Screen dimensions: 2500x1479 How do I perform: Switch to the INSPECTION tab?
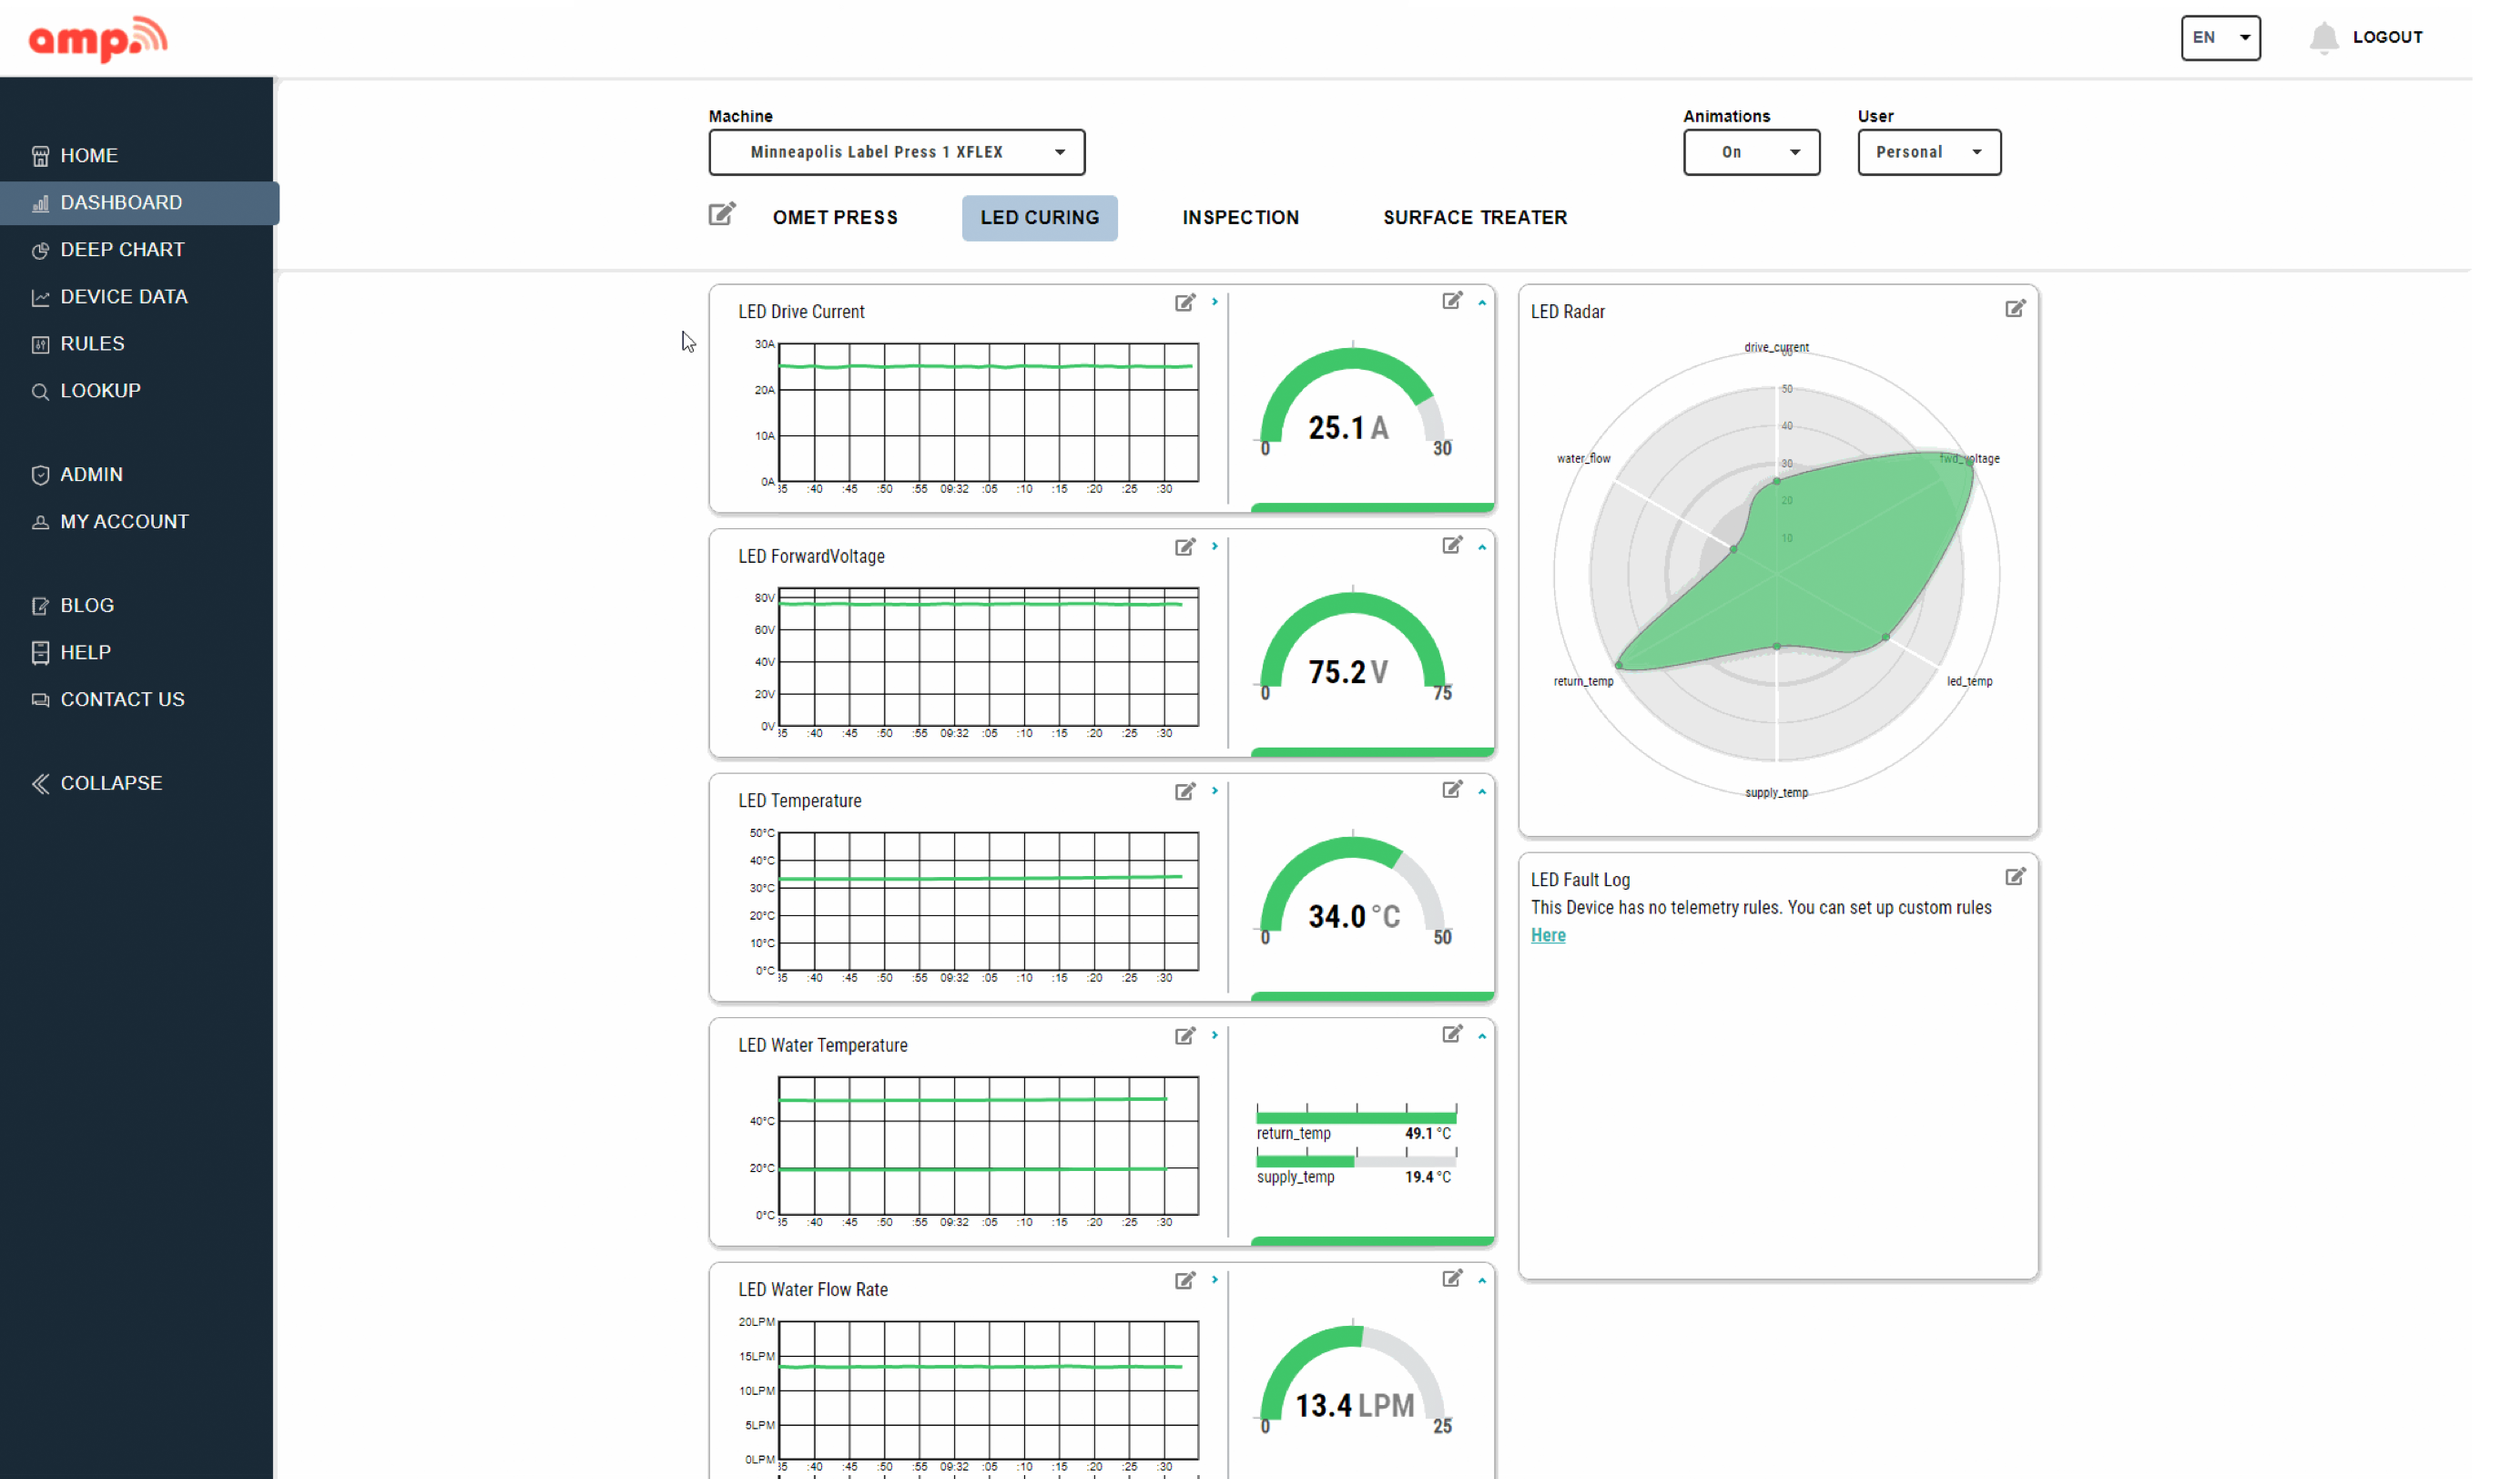click(1240, 217)
